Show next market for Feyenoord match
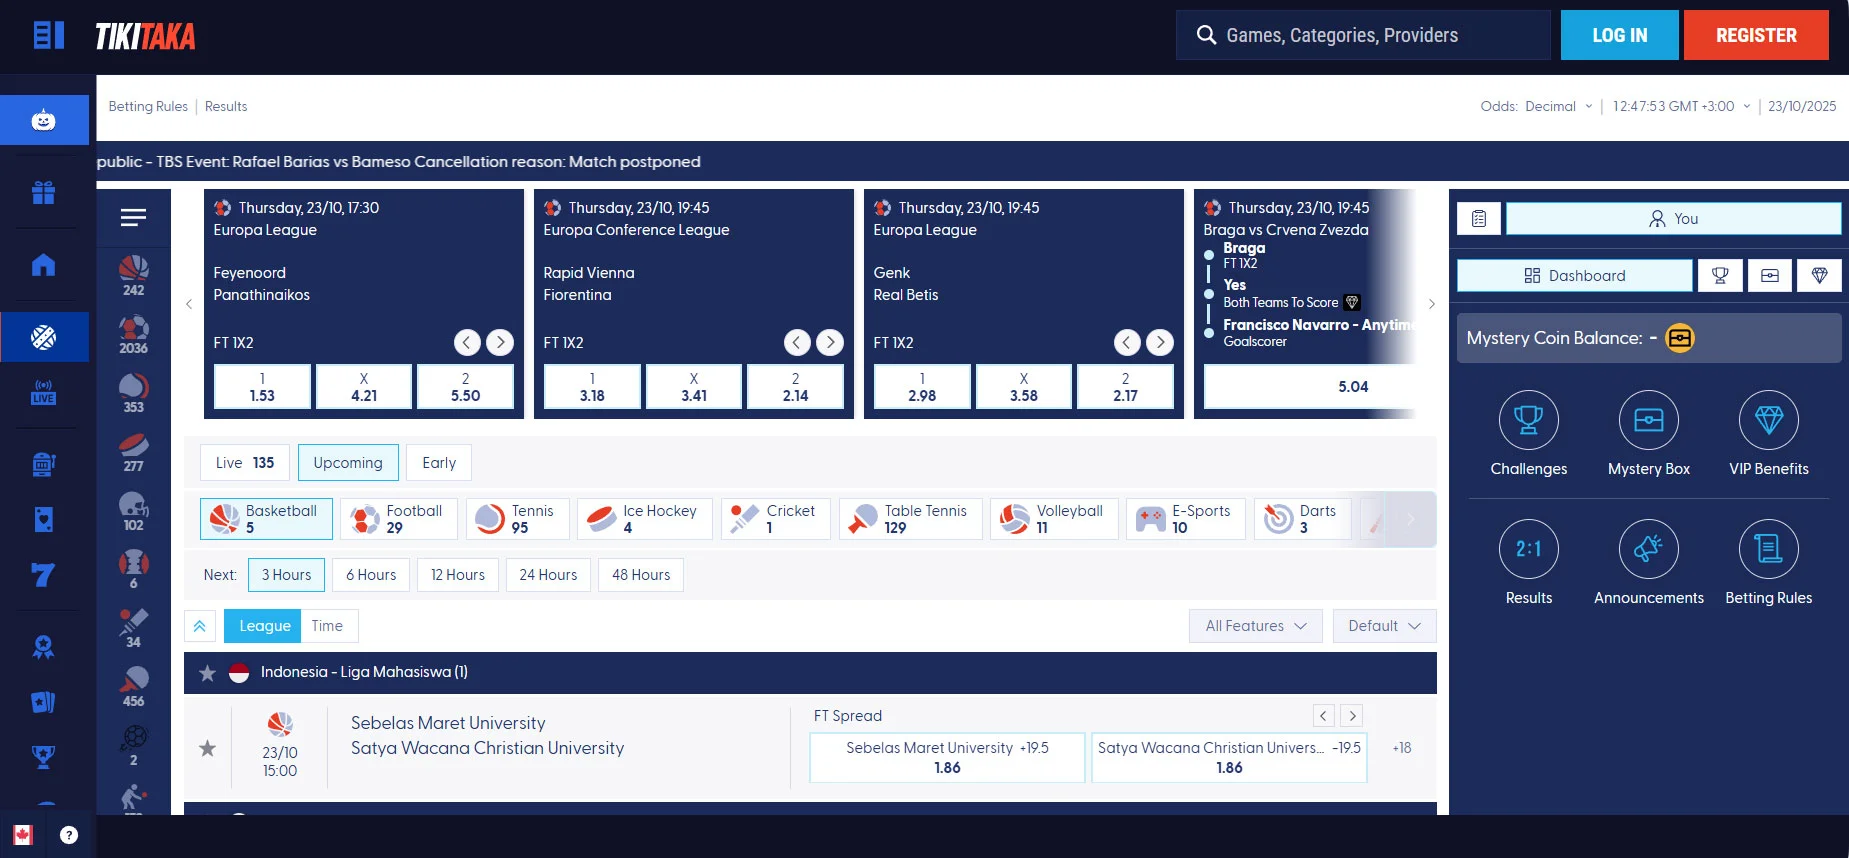This screenshot has width=1849, height=858. coord(500,343)
